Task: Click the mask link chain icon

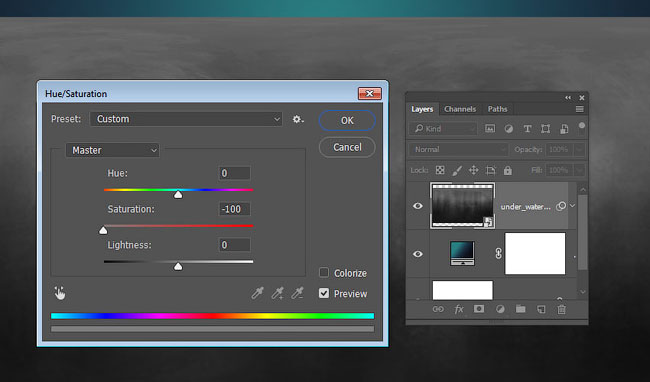Action: 498,253
